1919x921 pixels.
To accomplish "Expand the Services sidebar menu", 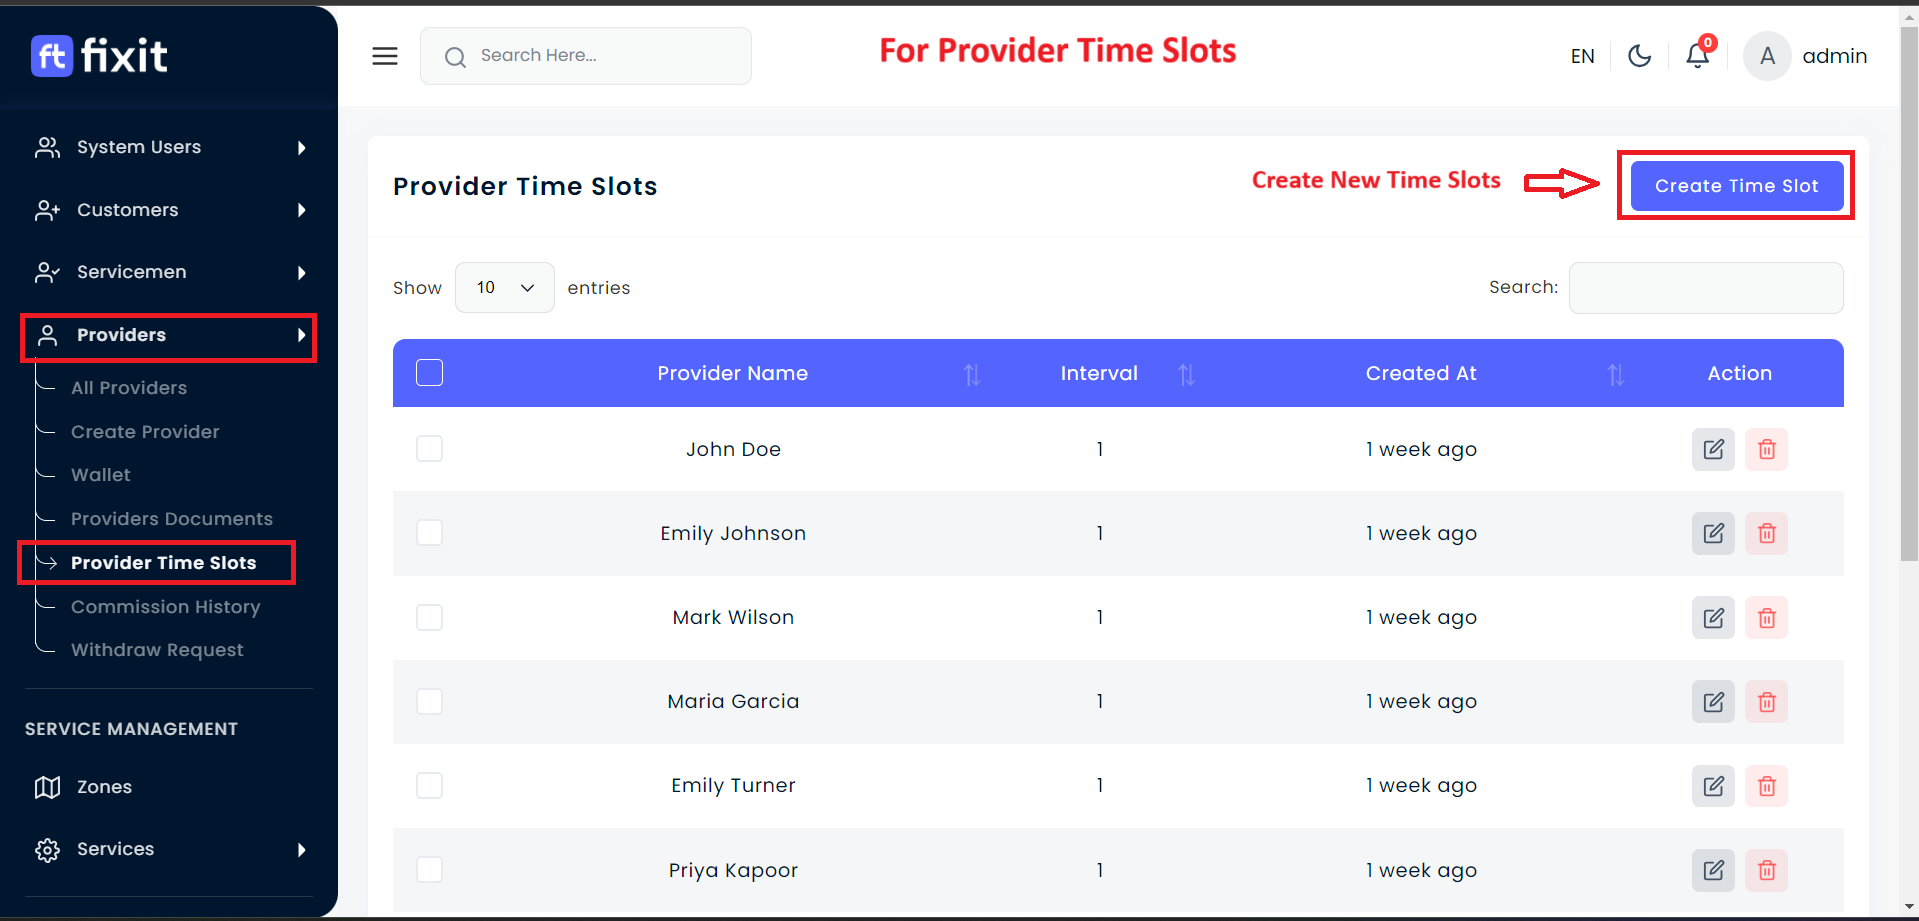I will (x=169, y=849).
